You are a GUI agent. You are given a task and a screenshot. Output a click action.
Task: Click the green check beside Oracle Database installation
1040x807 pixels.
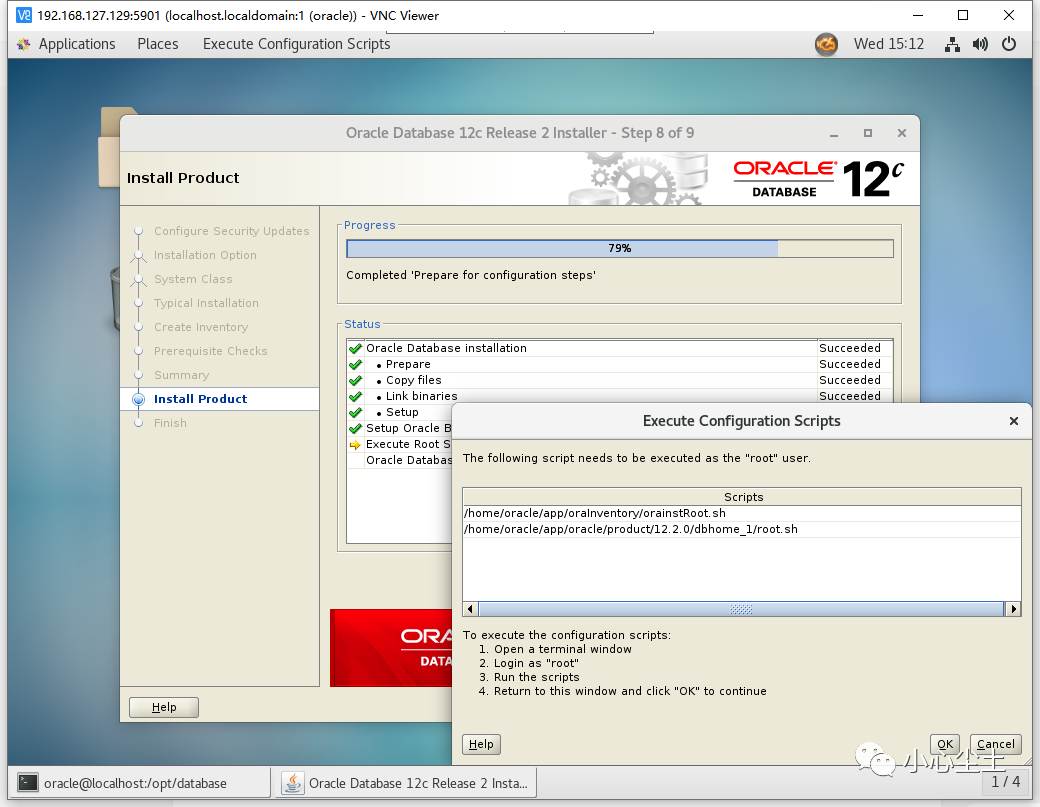pos(356,348)
